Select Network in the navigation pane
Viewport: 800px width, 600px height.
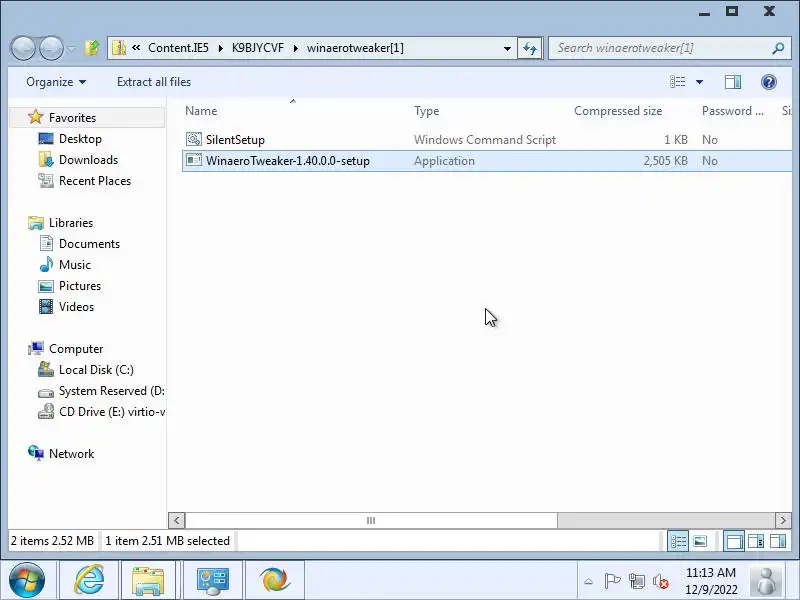coord(71,454)
